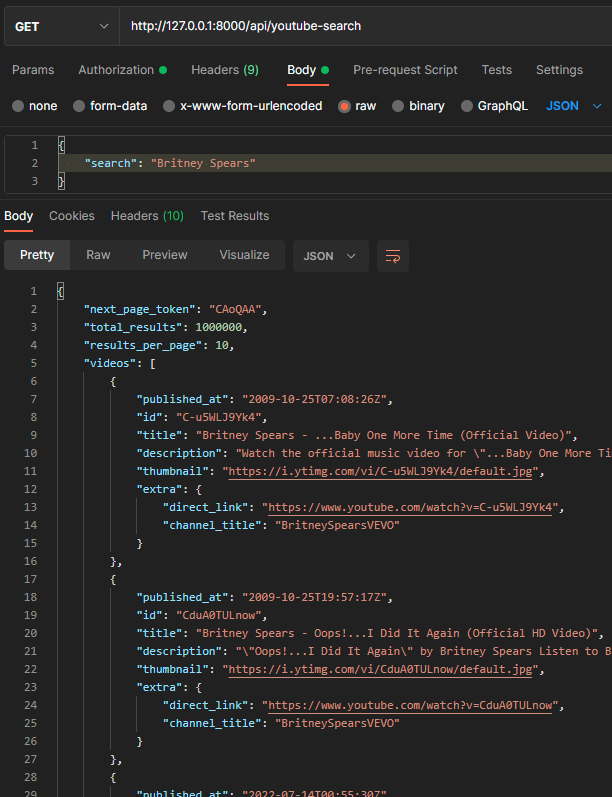Open the Authorization tab
The width and height of the screenshot is (612, 797).
[123, 70]
